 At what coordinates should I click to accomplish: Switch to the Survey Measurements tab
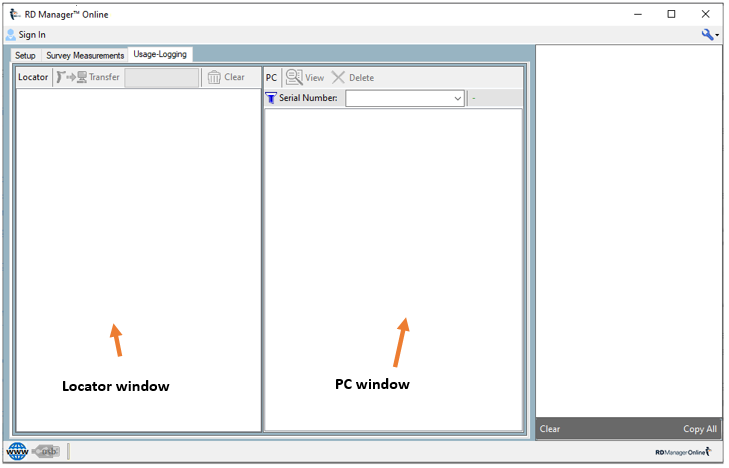(x=85, y=56)
